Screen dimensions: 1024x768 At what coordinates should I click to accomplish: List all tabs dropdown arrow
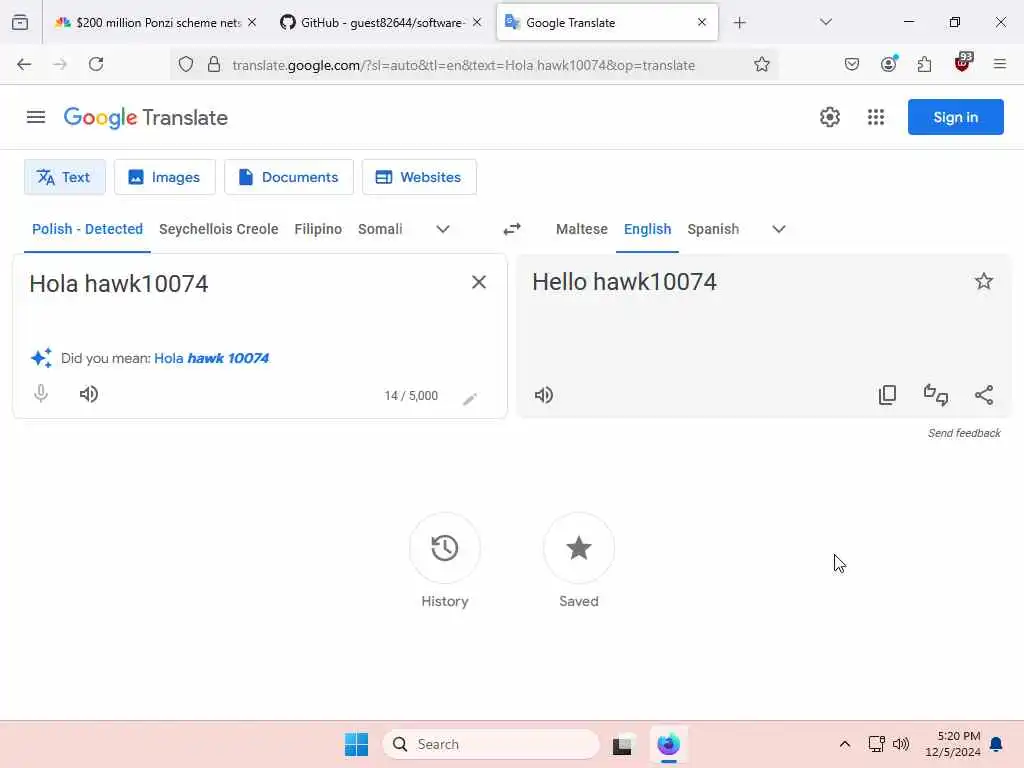825,22
